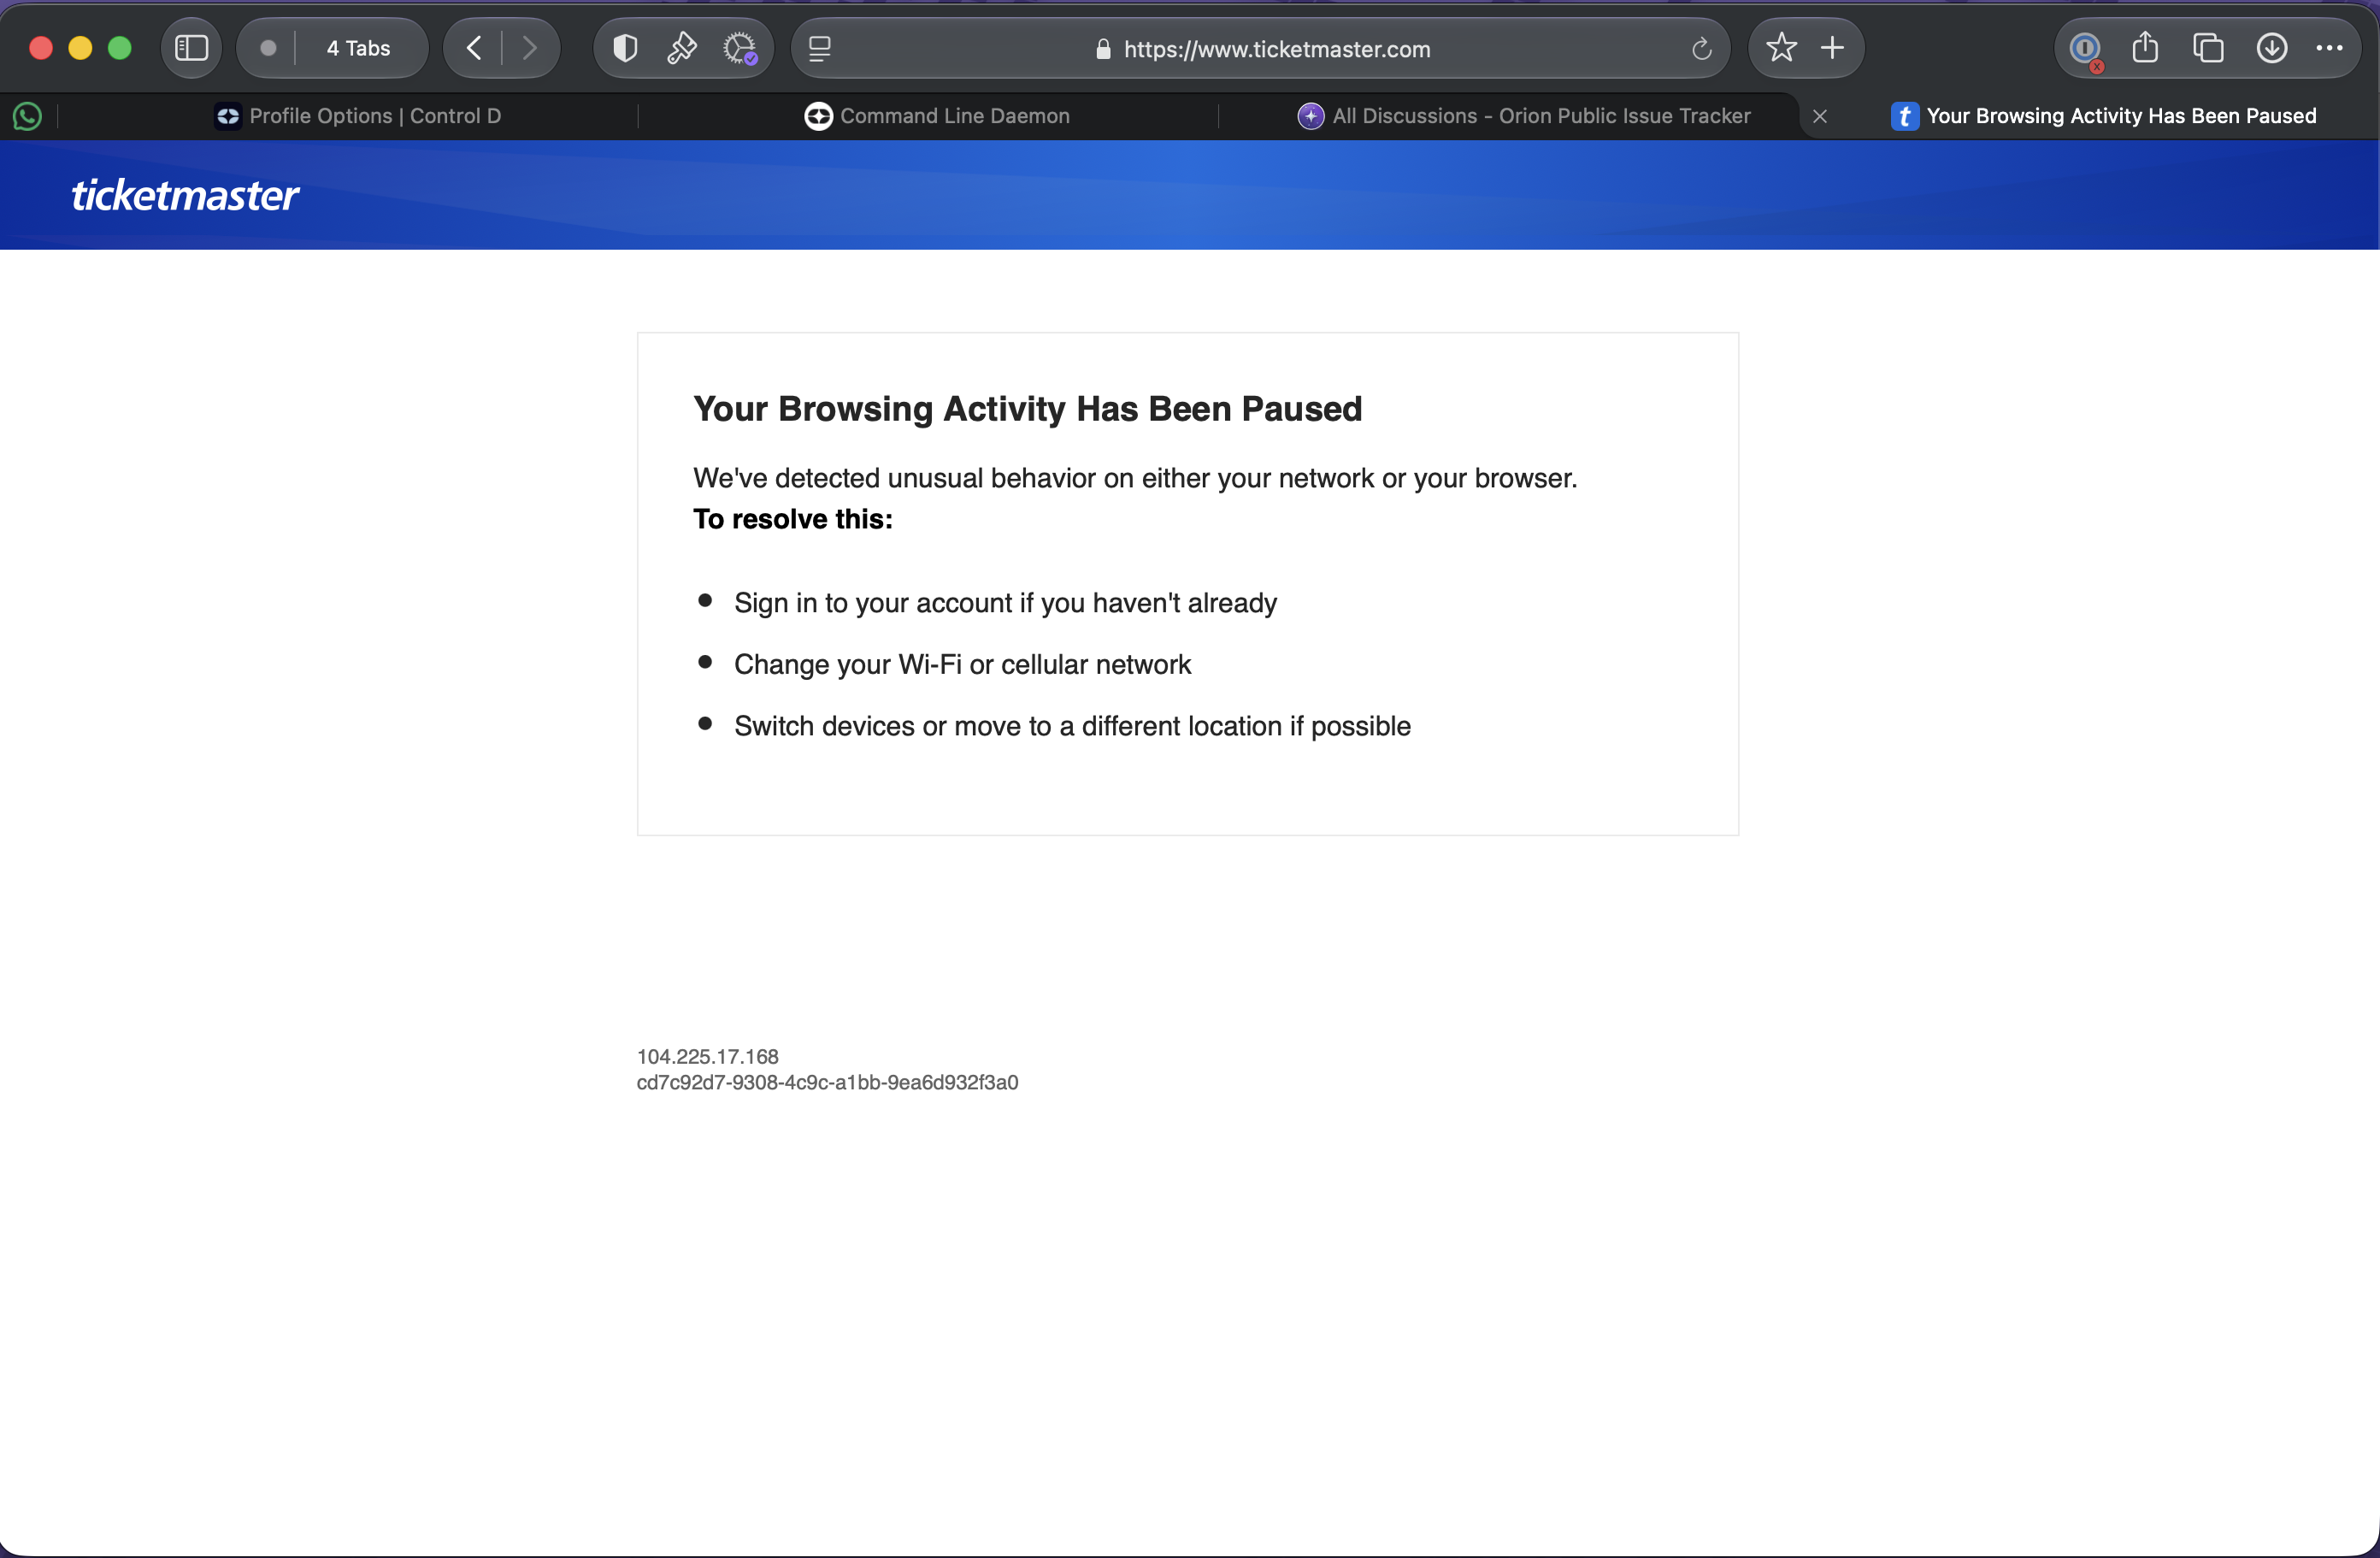Open a new tab with plus icon
Image resolution: width=2380 pixels, height=1558 pixels.
(1832, 48)
